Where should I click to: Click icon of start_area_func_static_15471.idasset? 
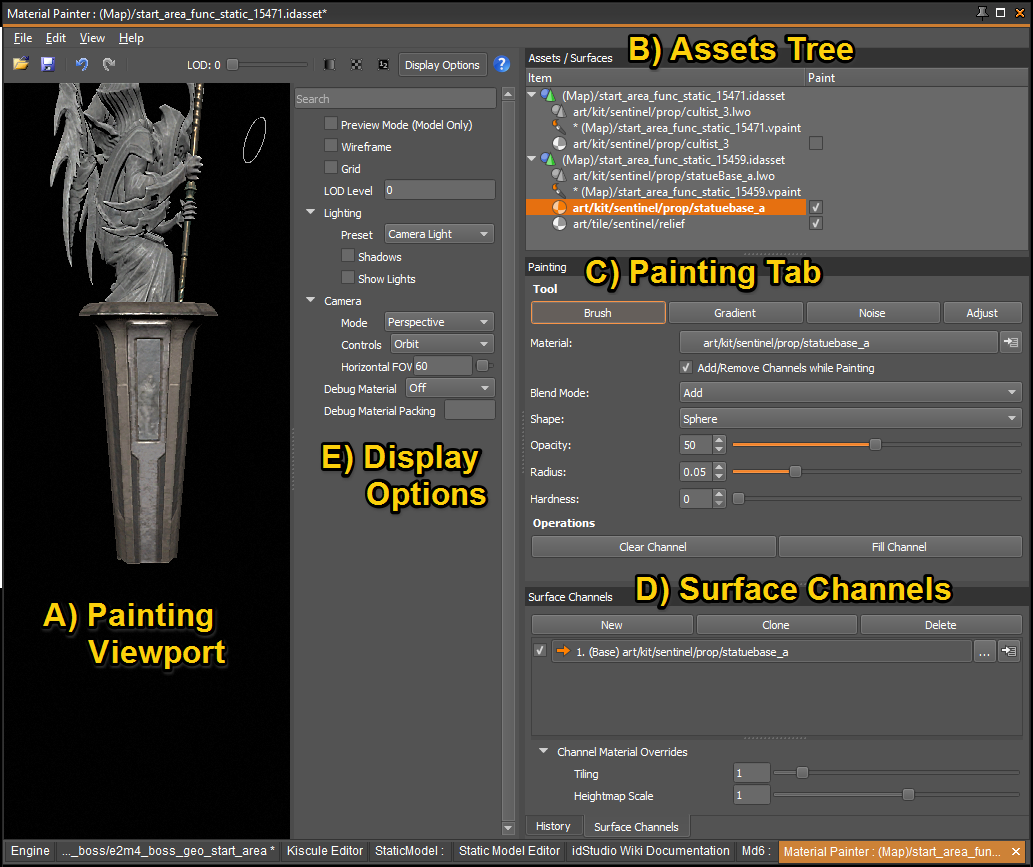tap(548, 96)
